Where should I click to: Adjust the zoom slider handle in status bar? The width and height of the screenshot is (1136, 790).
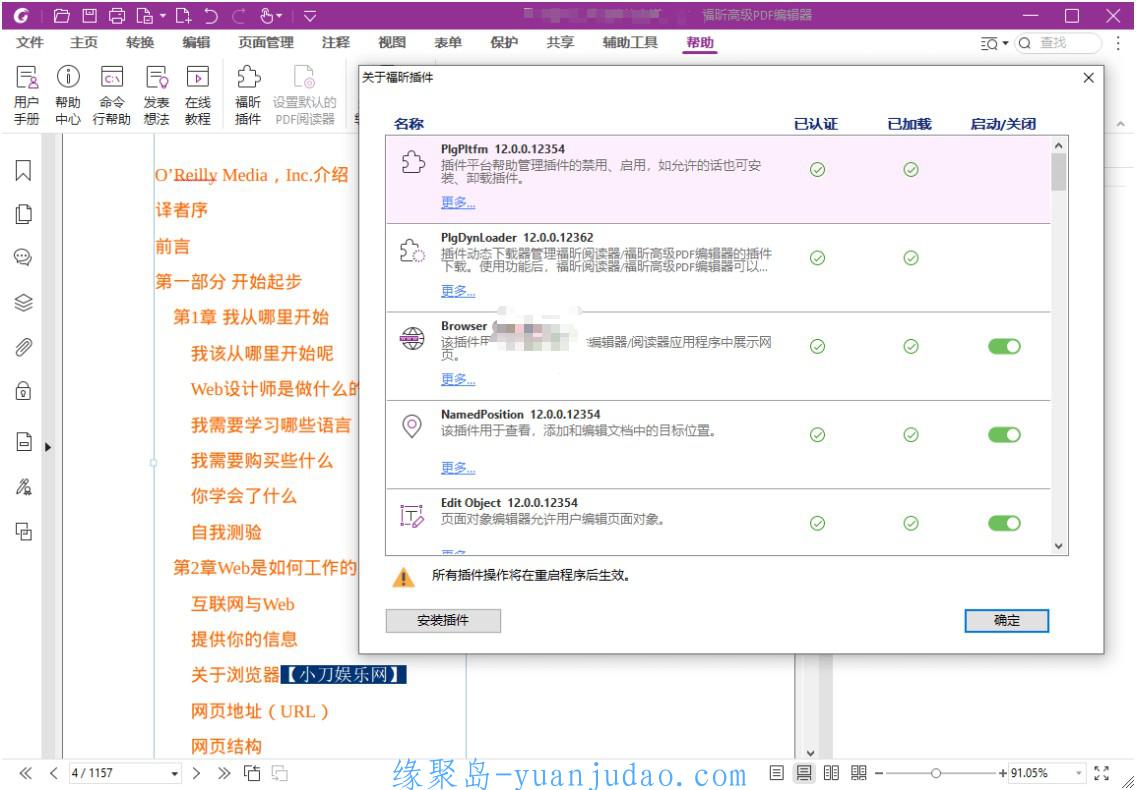pos(936,773)
